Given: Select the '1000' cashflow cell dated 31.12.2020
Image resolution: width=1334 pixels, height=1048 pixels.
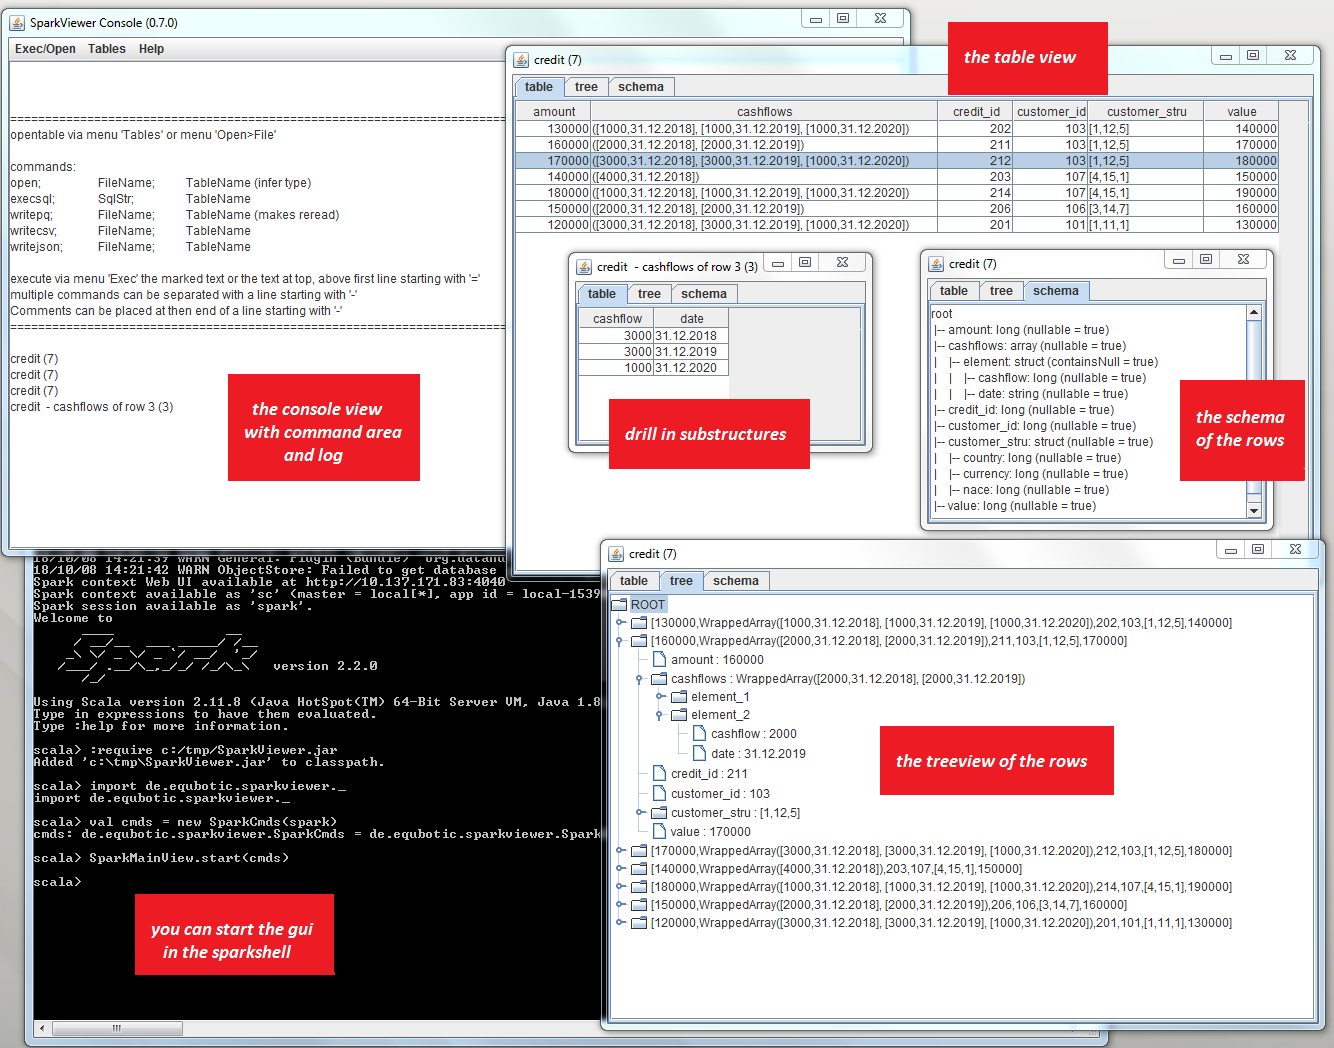Looking at the screenshot, I should tap(617, 368).
